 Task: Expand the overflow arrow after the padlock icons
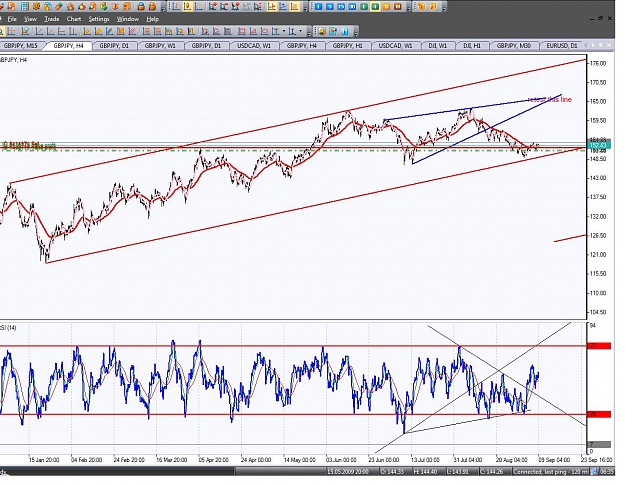point(163,9)
